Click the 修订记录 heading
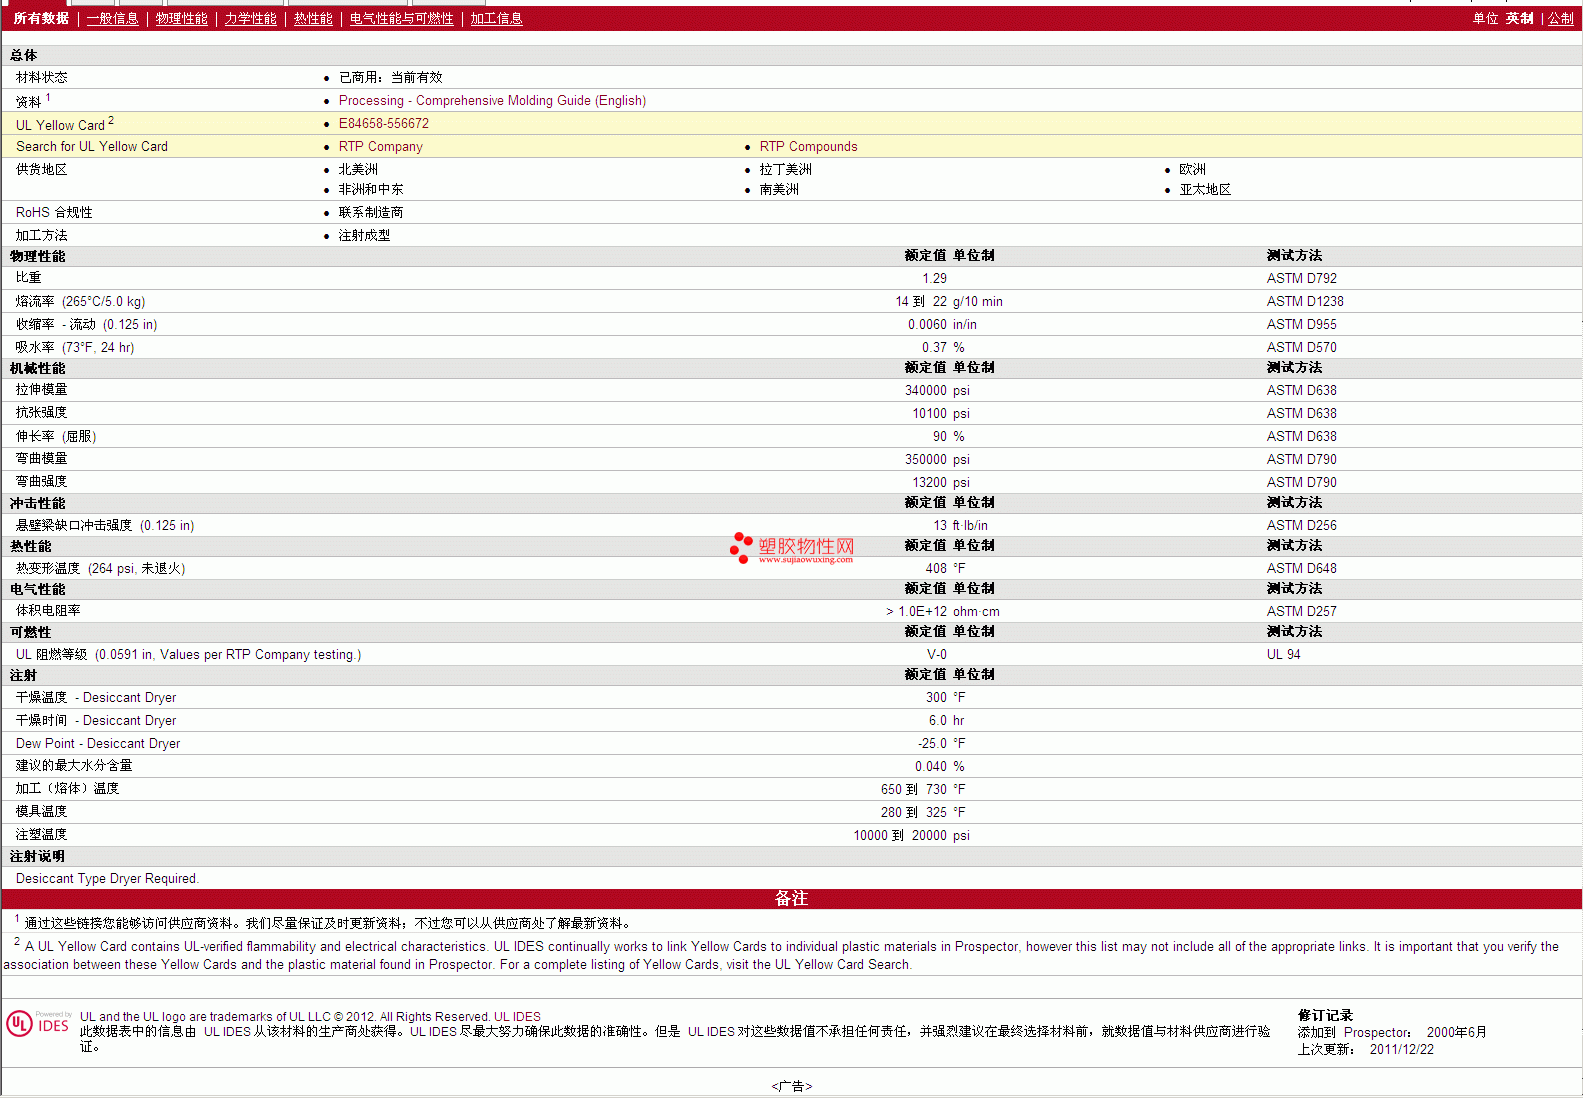The width and height of the screenshot is (1583, 1098). [1325, 1015]
